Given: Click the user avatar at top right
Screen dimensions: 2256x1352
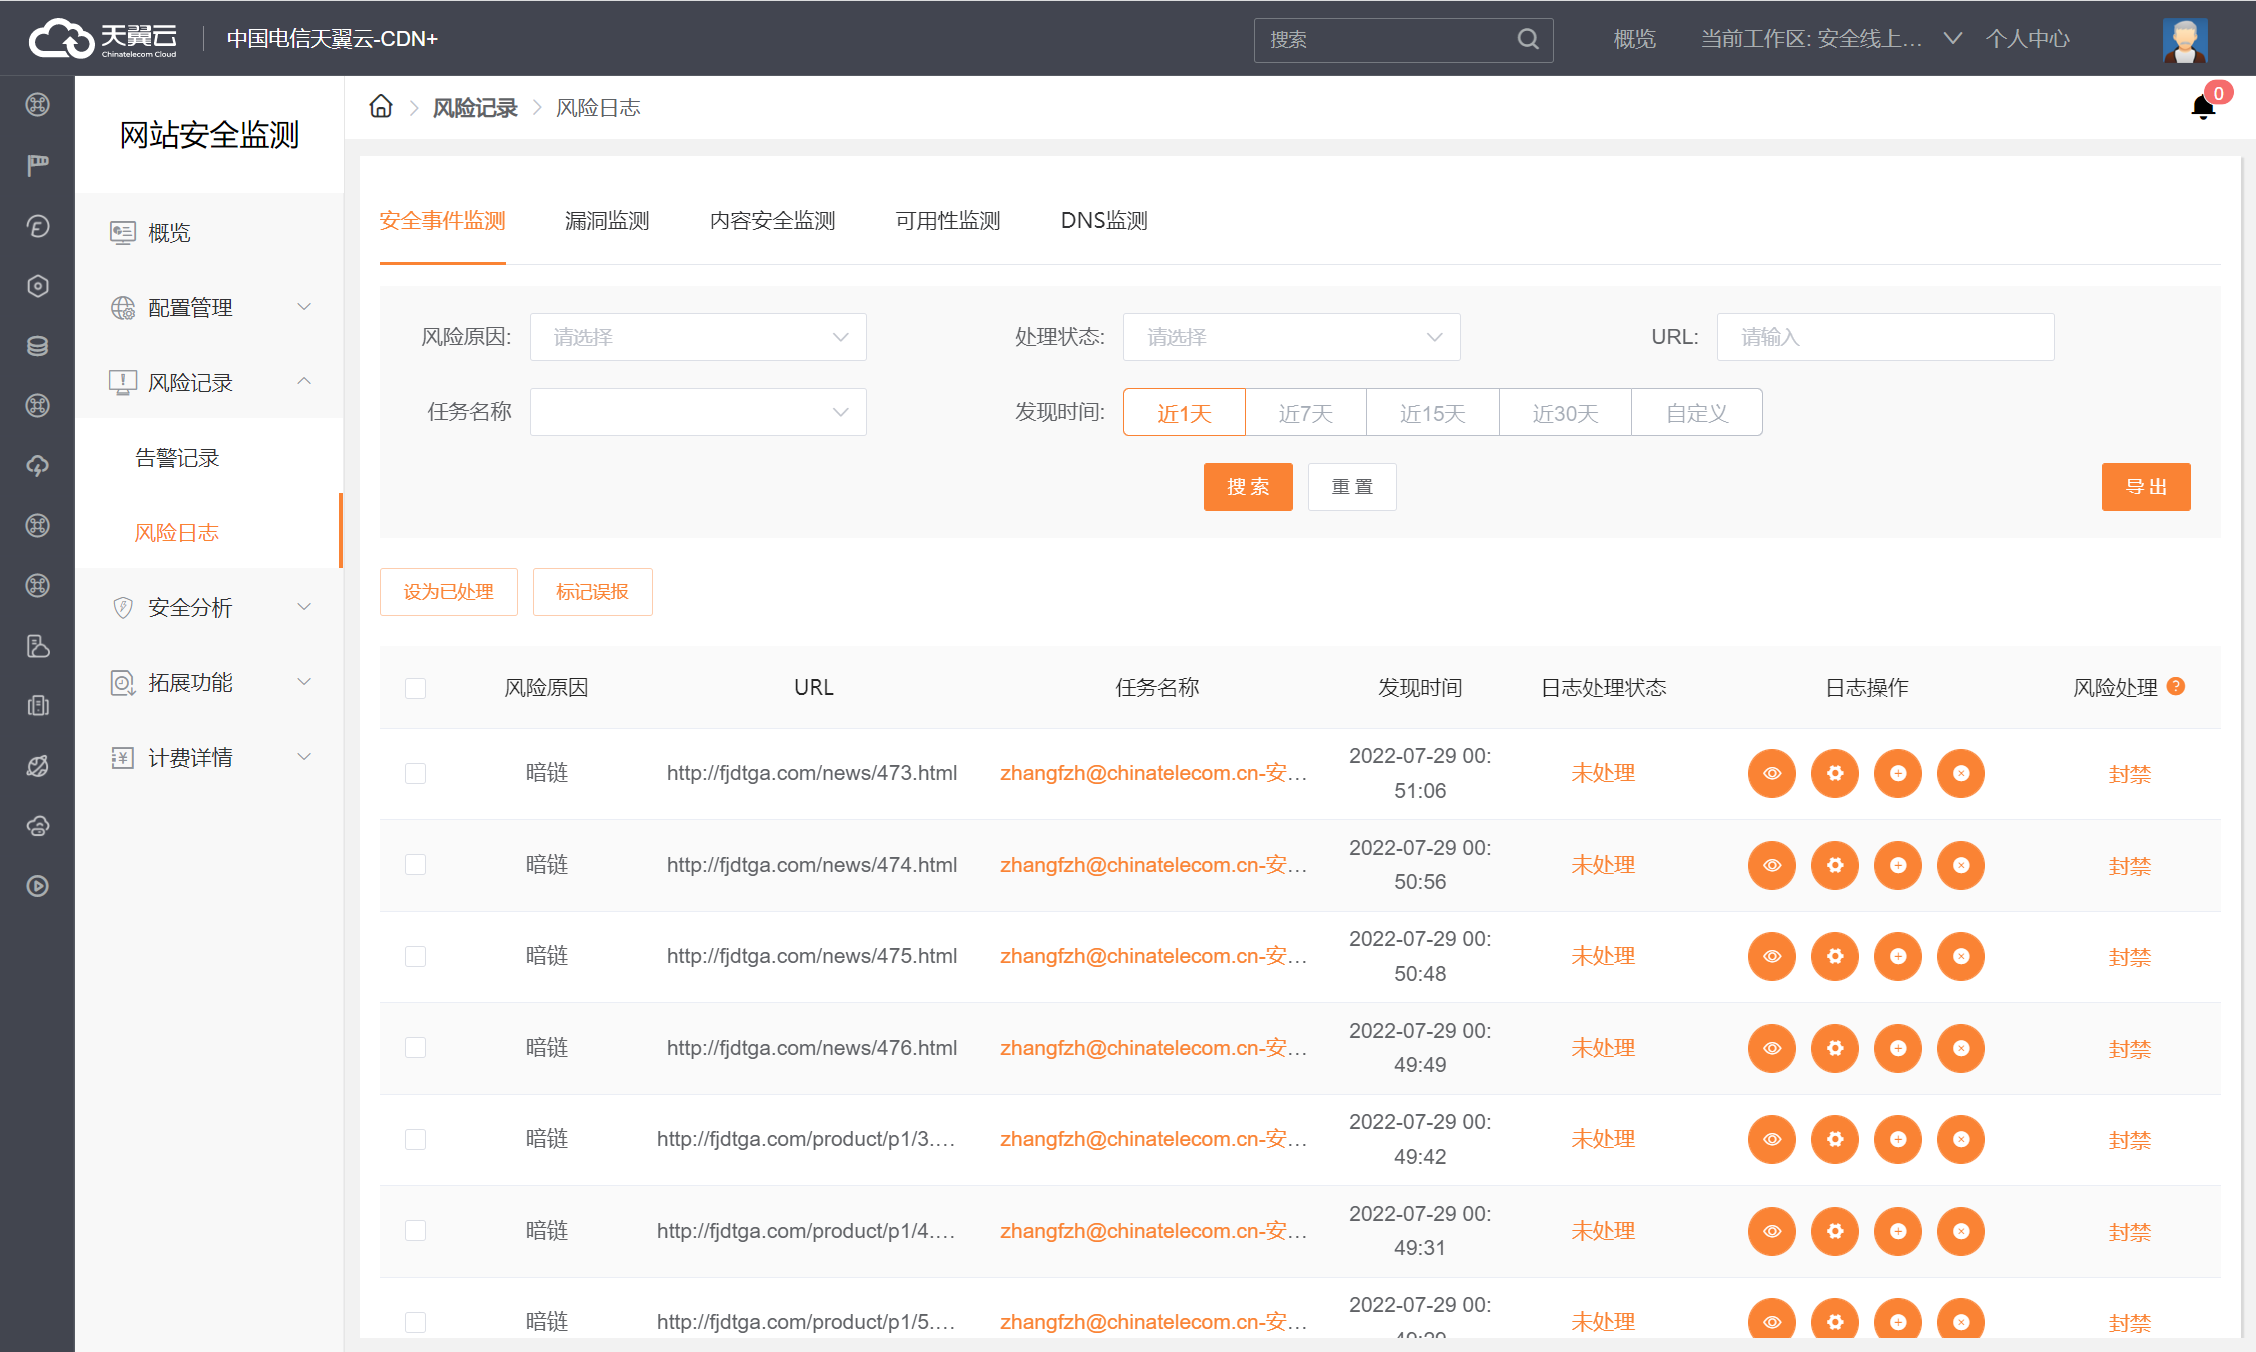Looking at the screenshot, I should [x=2184, y=39].
